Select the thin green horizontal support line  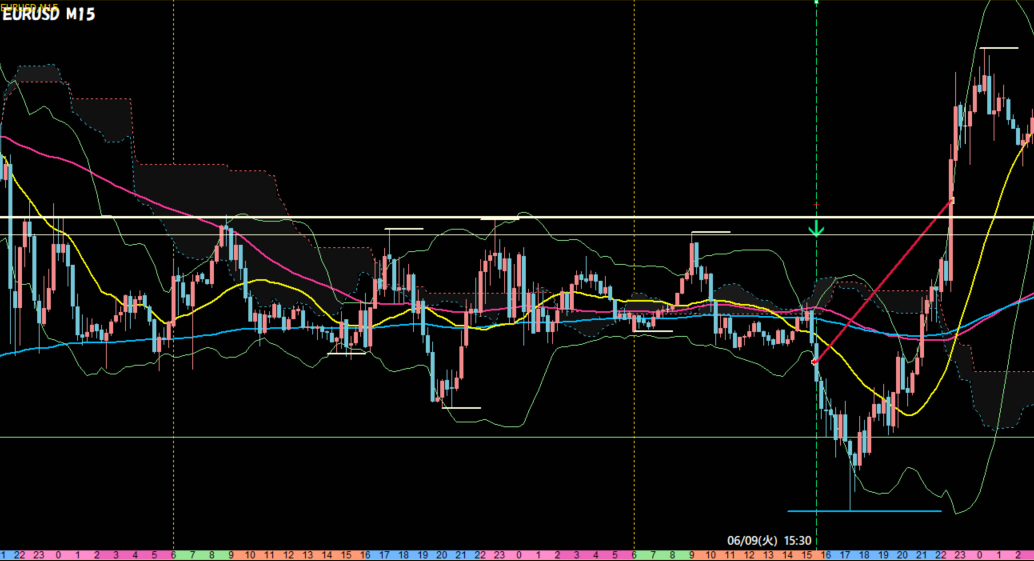[517, 437]
